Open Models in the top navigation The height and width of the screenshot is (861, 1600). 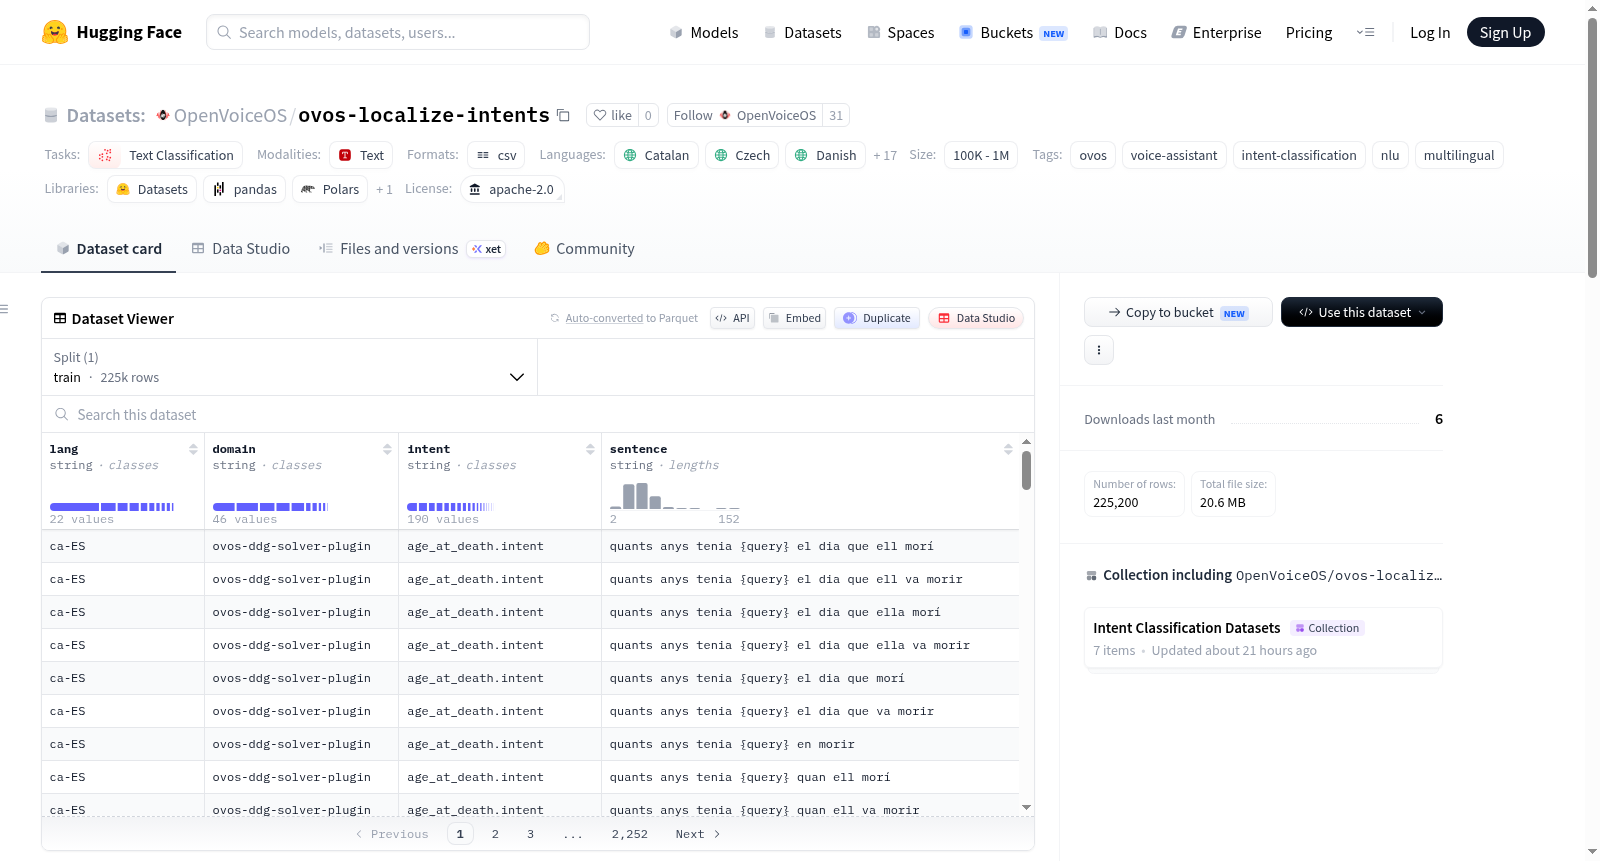704,33
